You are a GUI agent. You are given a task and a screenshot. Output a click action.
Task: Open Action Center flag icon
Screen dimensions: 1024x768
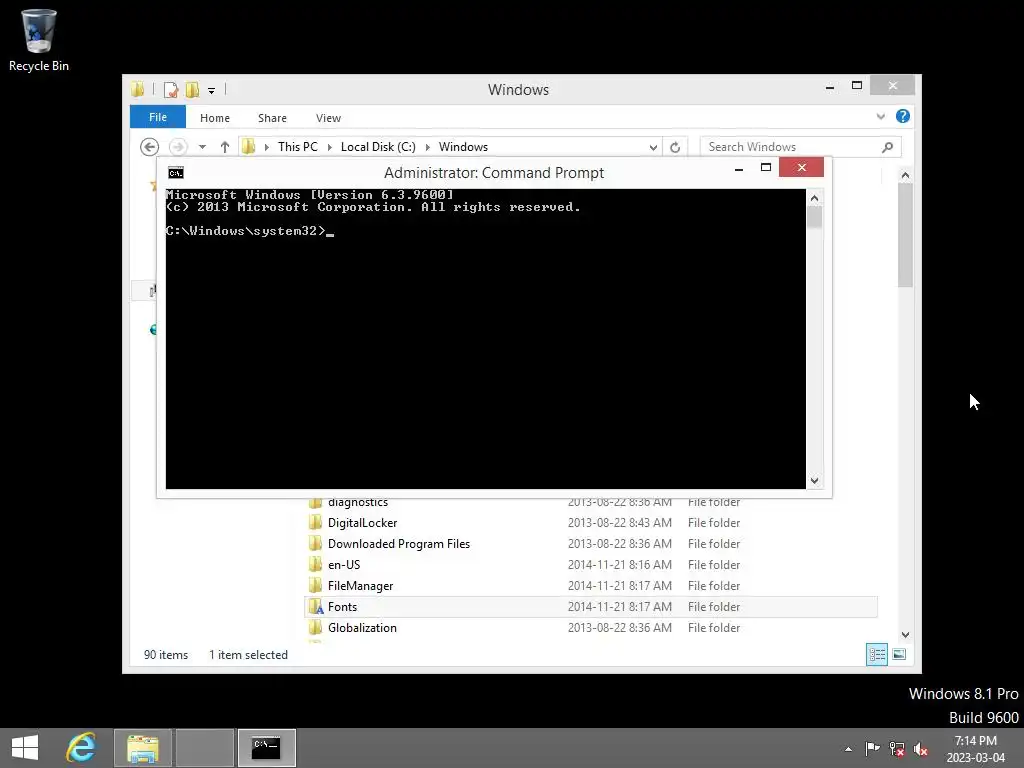click(x=872, y=748)
